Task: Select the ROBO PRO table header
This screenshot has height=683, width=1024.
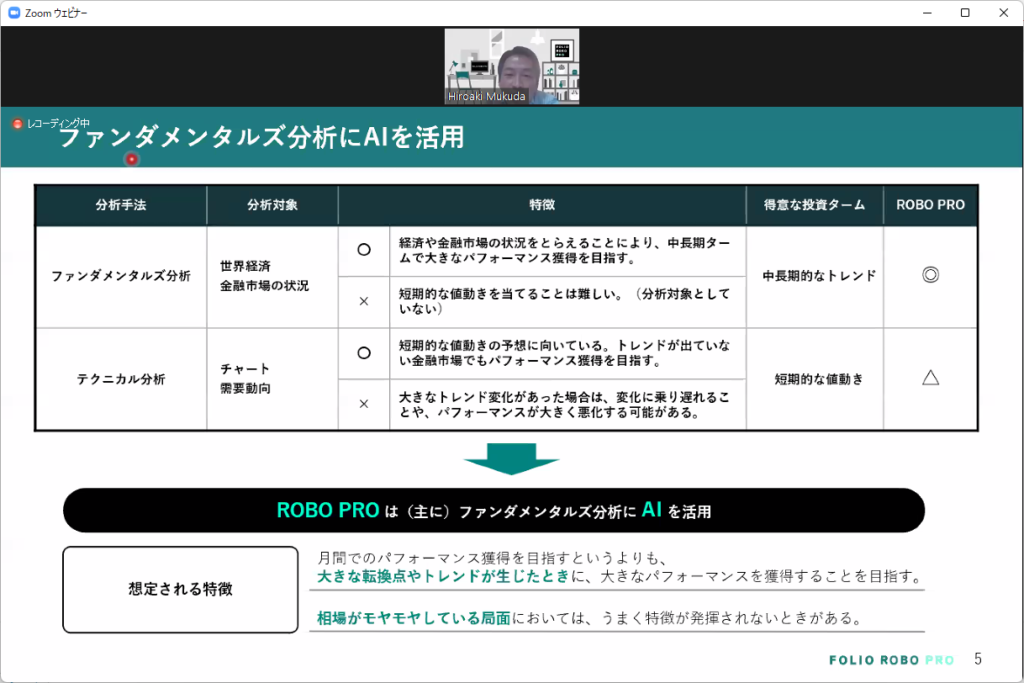Action: [930, 205]
